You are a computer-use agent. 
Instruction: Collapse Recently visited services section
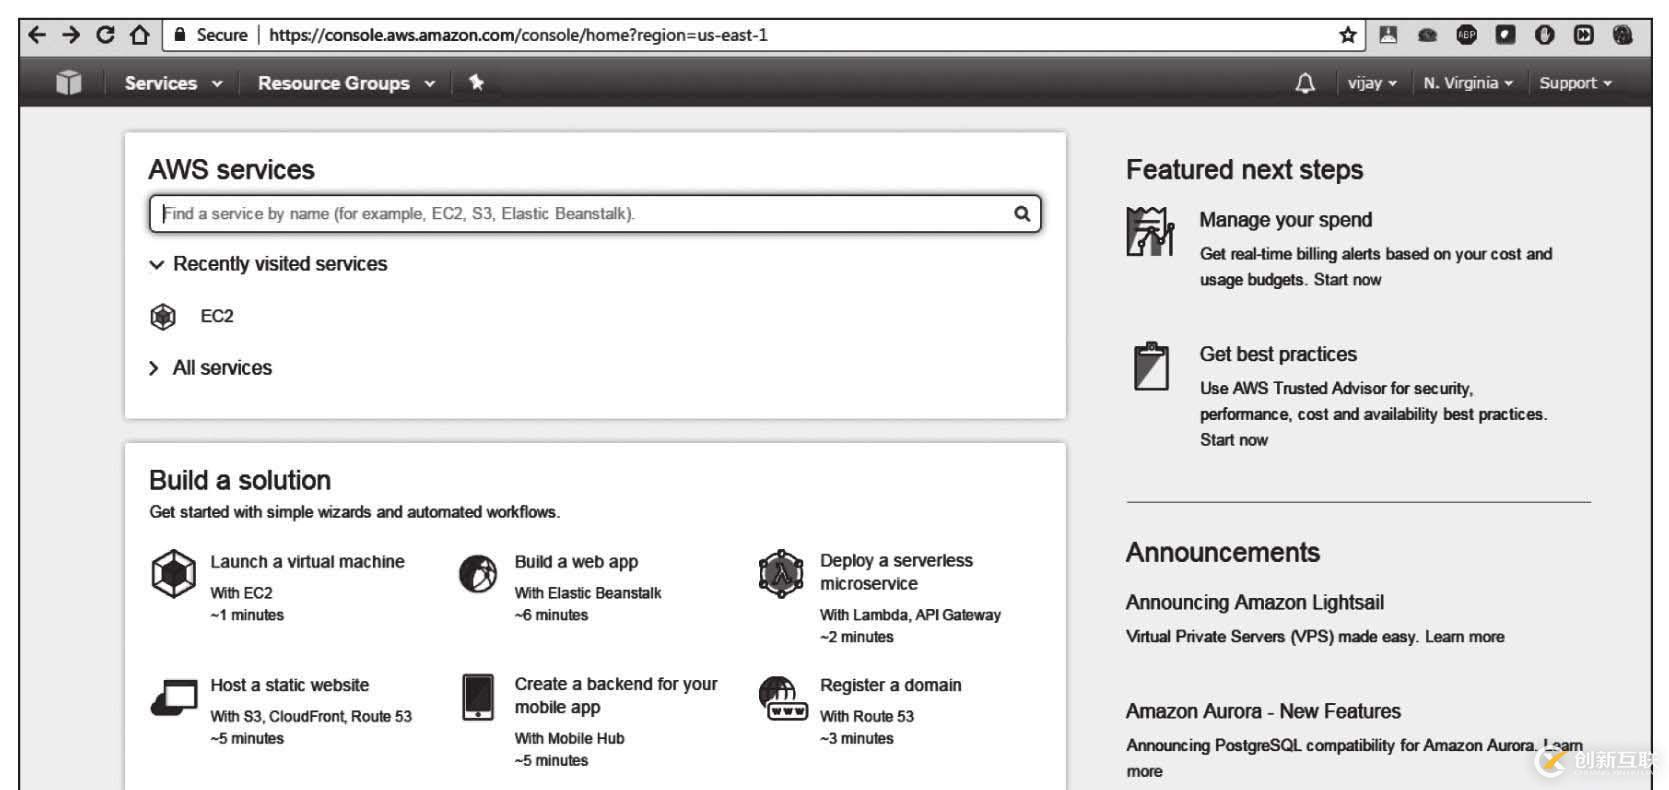(x=268, y=264)
